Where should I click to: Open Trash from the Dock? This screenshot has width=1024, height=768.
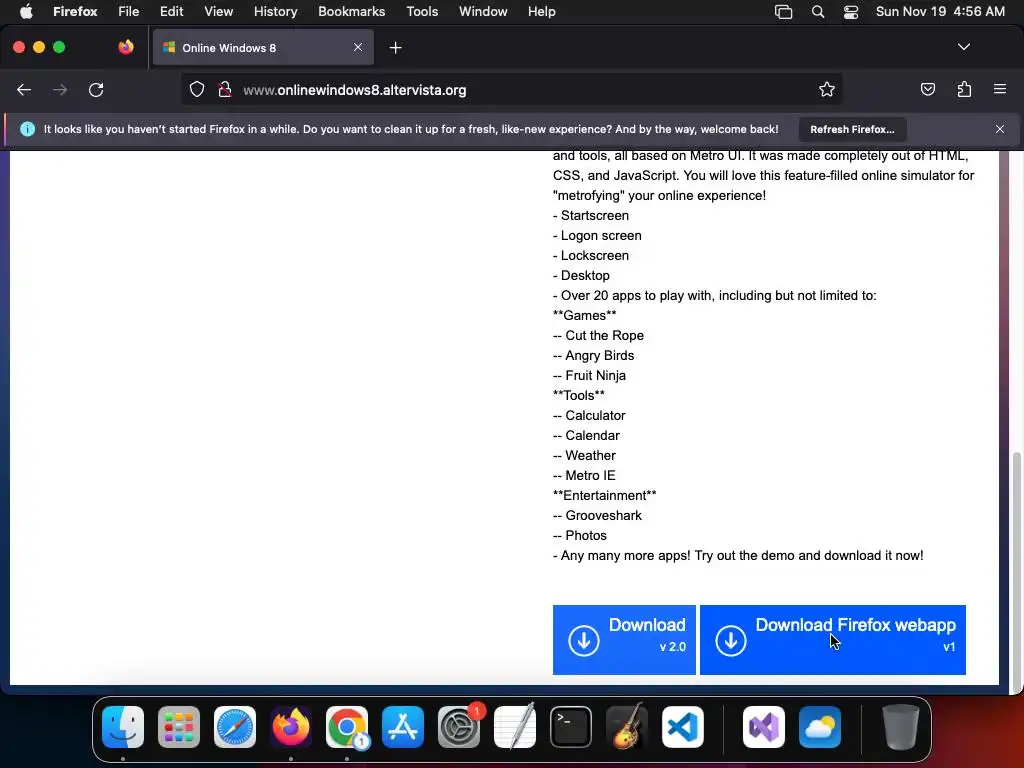pyautogui.click(x=901, y=726)
